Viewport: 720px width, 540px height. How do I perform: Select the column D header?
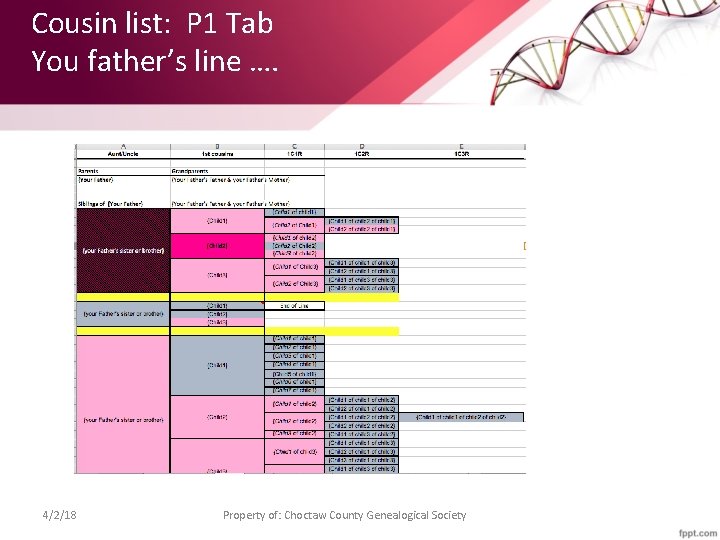click(x=362, y=146)
